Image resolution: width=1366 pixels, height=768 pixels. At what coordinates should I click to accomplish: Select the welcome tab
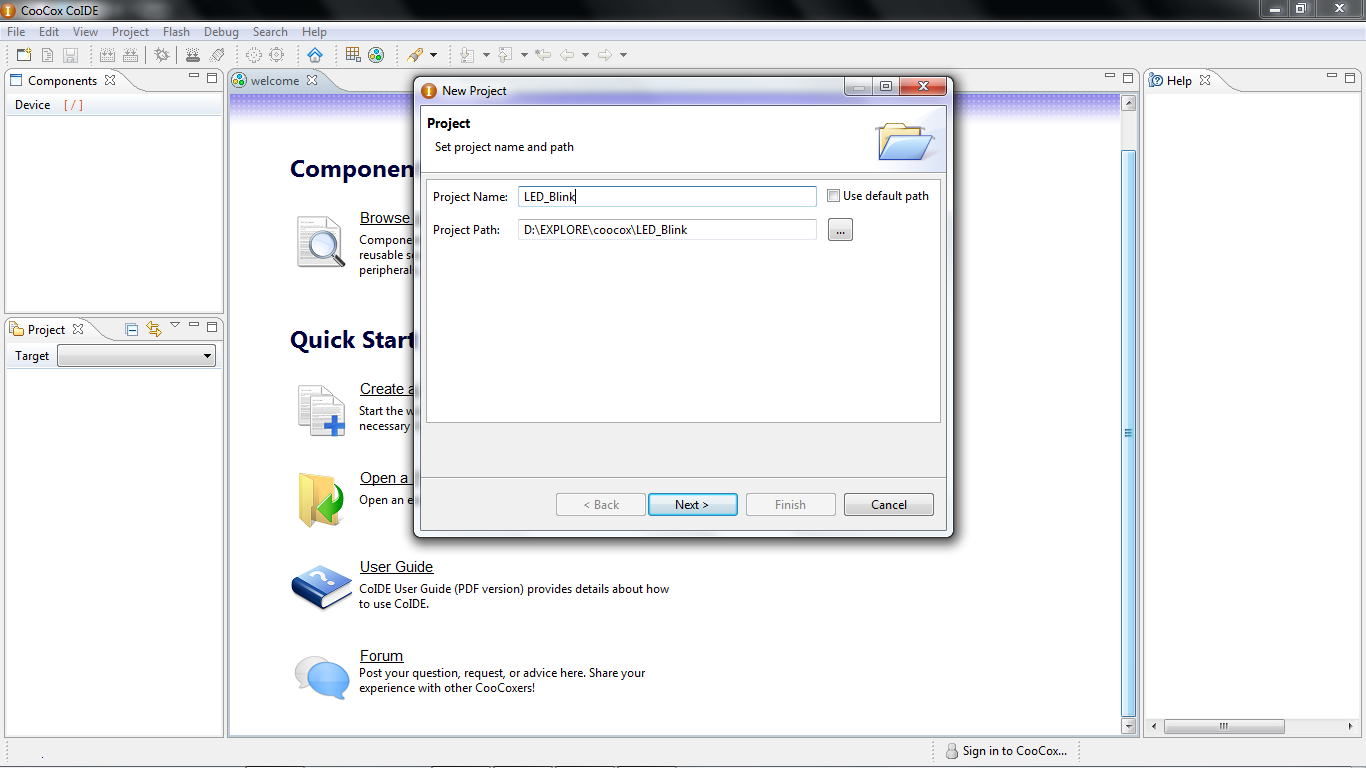coord(274,81)
